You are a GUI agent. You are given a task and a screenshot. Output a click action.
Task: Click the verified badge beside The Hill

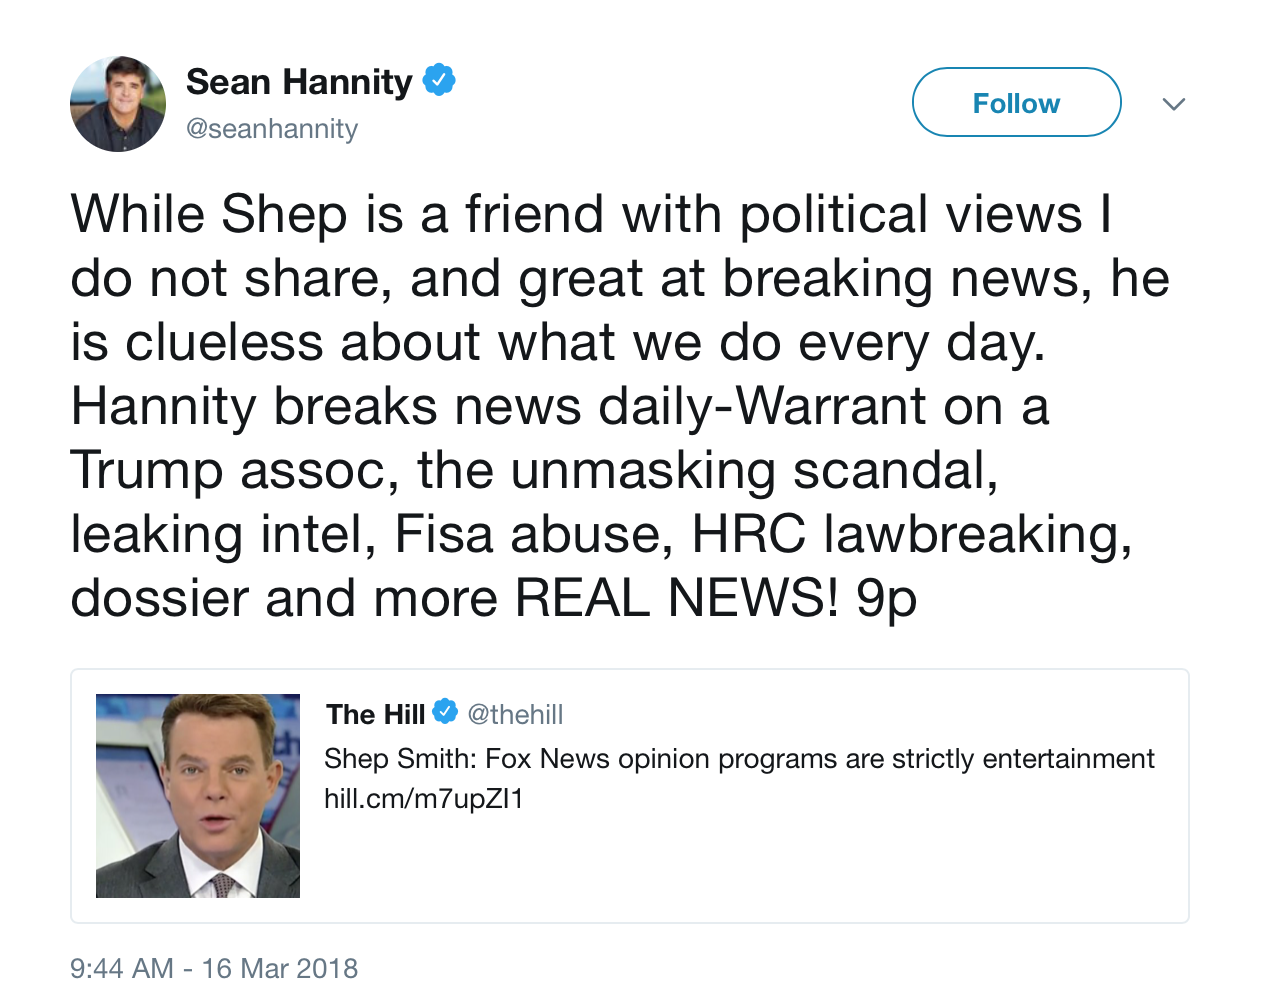coord(445,712)
